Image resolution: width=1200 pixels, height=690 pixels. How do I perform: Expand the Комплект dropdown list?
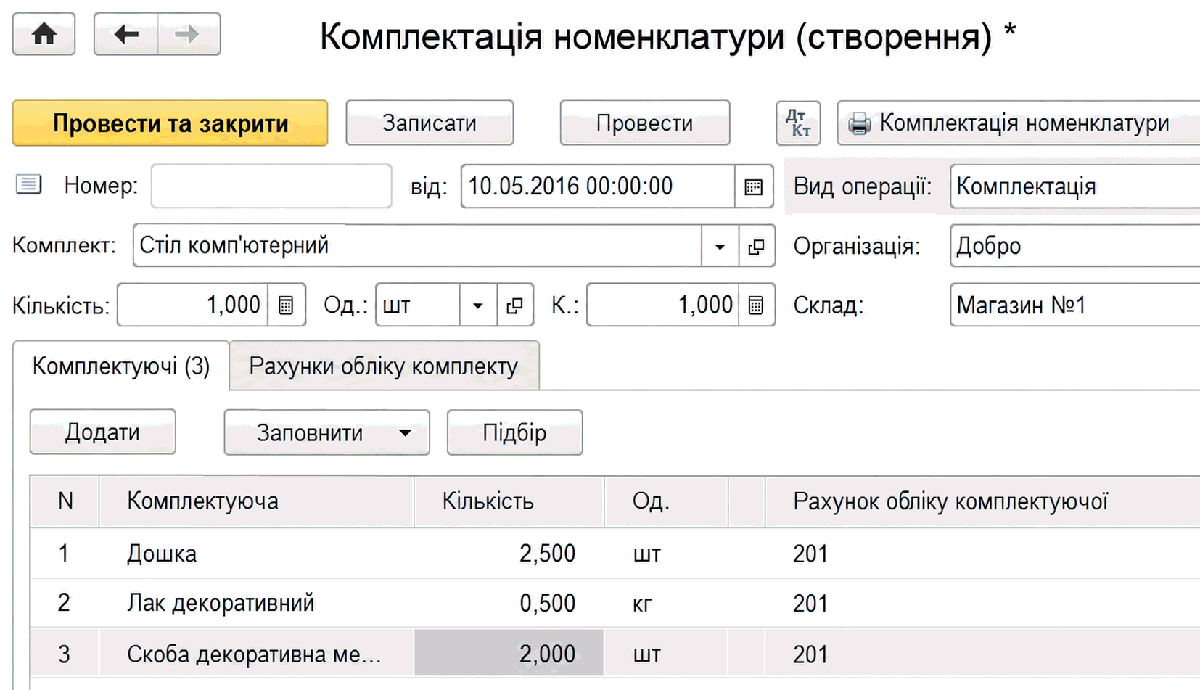[x=719, y=246]
